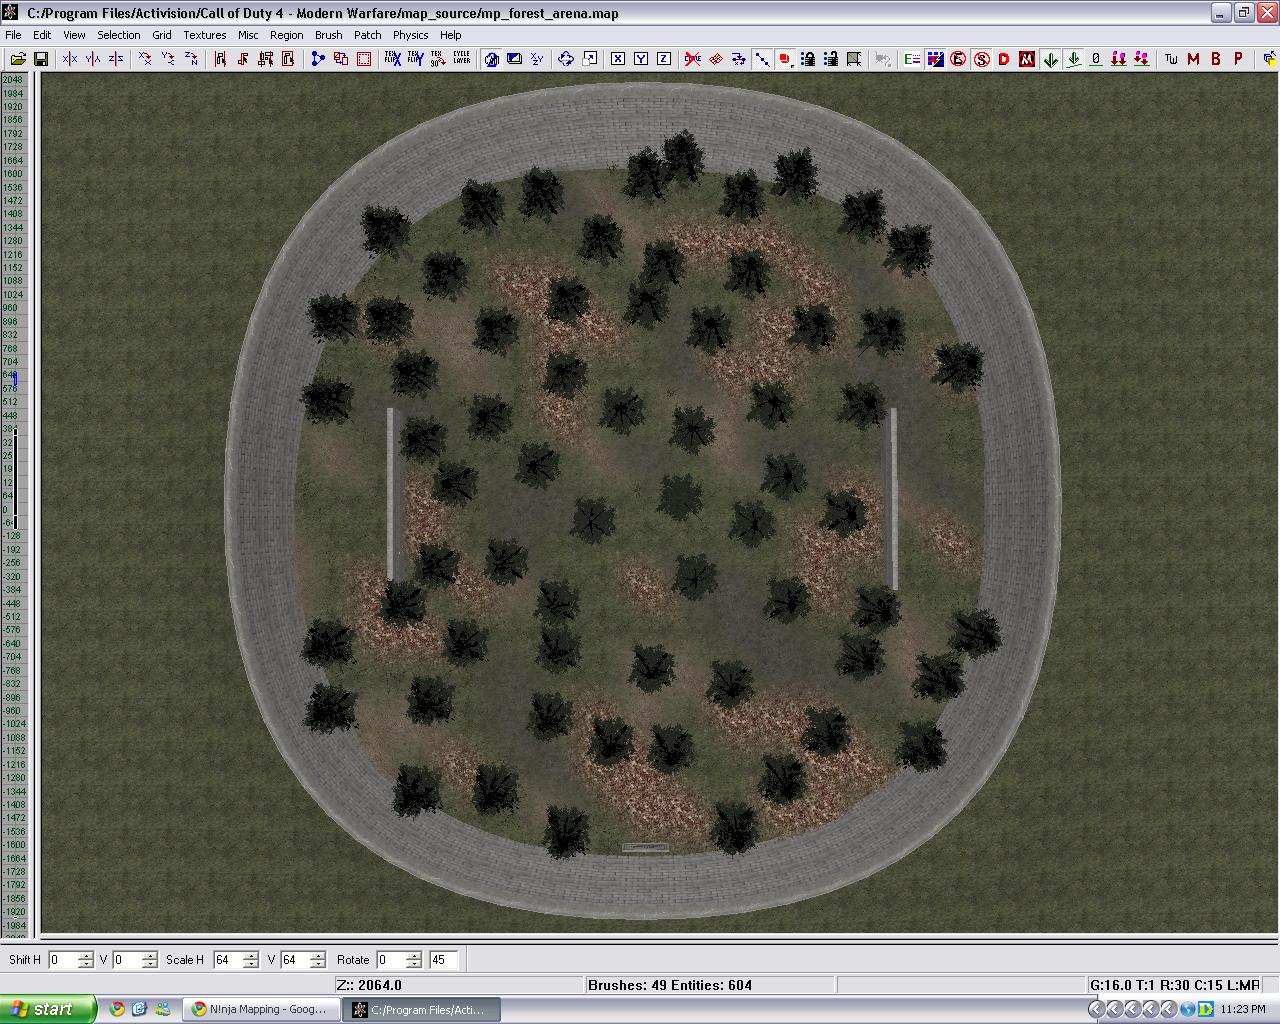Open the Edit menu
The width and height of the screenshot is (1280, 1024).
42,34
